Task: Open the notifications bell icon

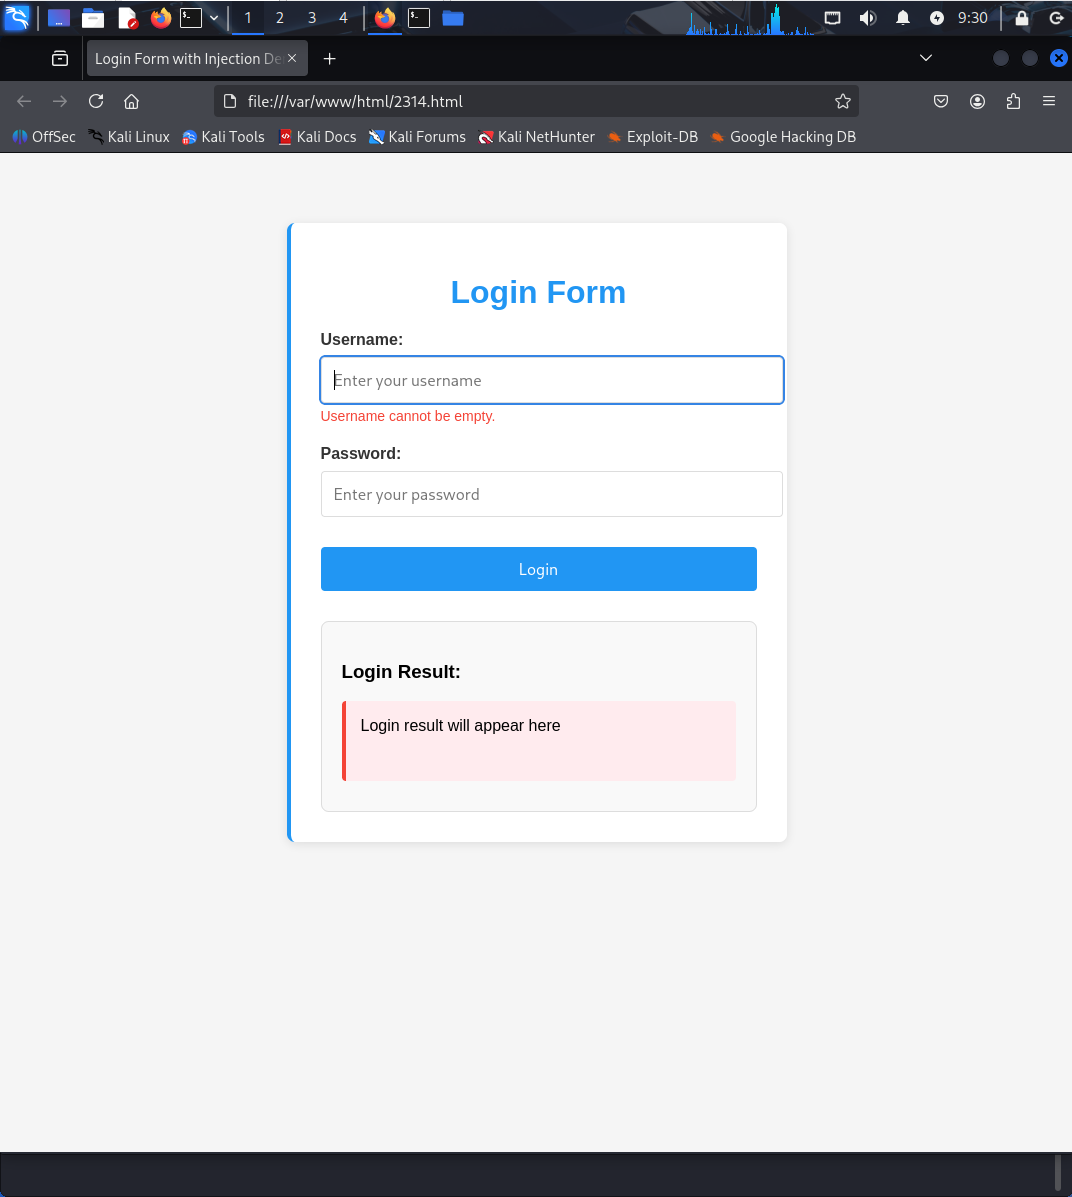Action: pos(902,18)
